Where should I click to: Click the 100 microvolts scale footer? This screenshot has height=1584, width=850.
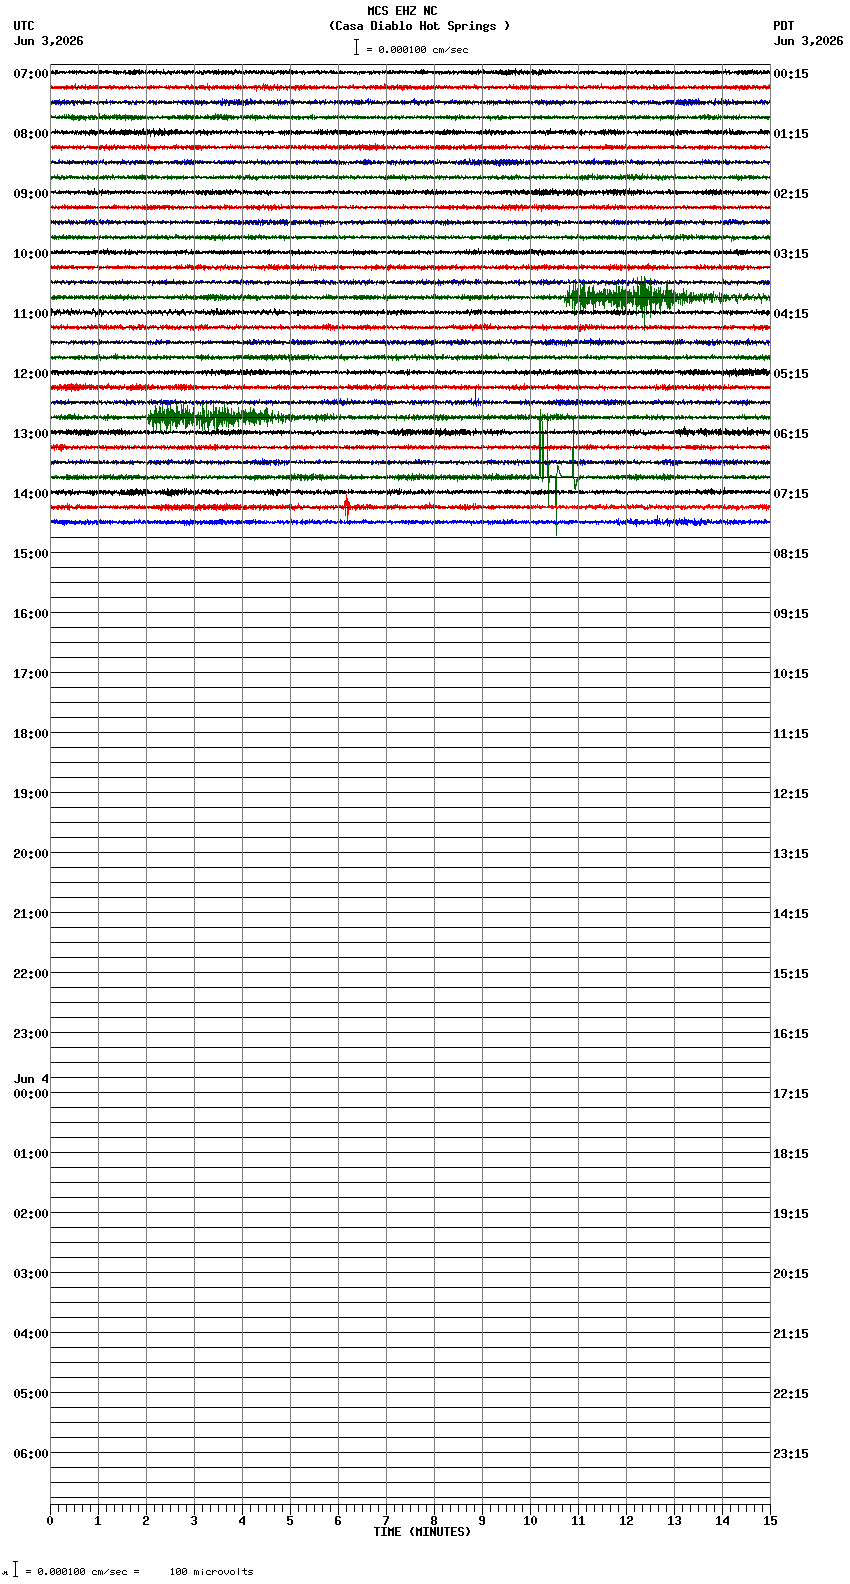211,1572
